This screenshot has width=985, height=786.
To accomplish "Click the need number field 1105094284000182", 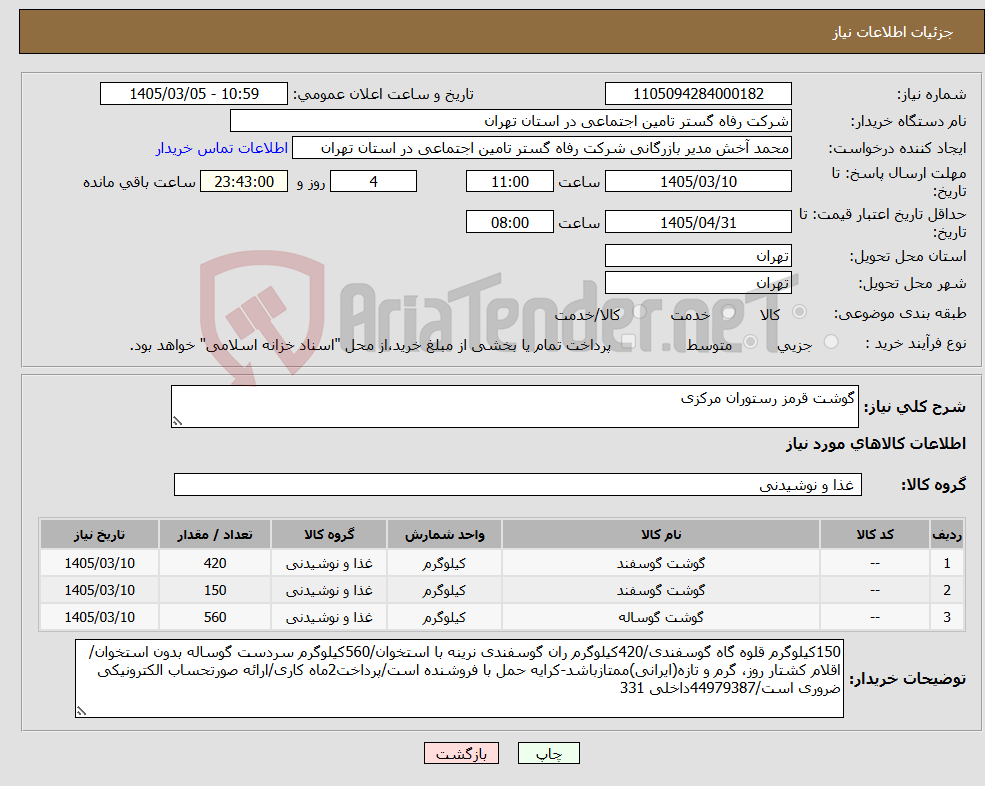I will [698, 94].
